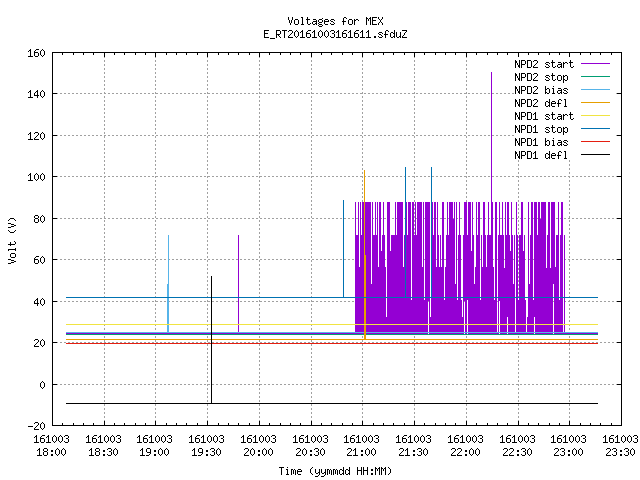Viewport: 640px width, 480px height.
Task: Select the "NPD2 start" legend label
Action: pos(544,64)
